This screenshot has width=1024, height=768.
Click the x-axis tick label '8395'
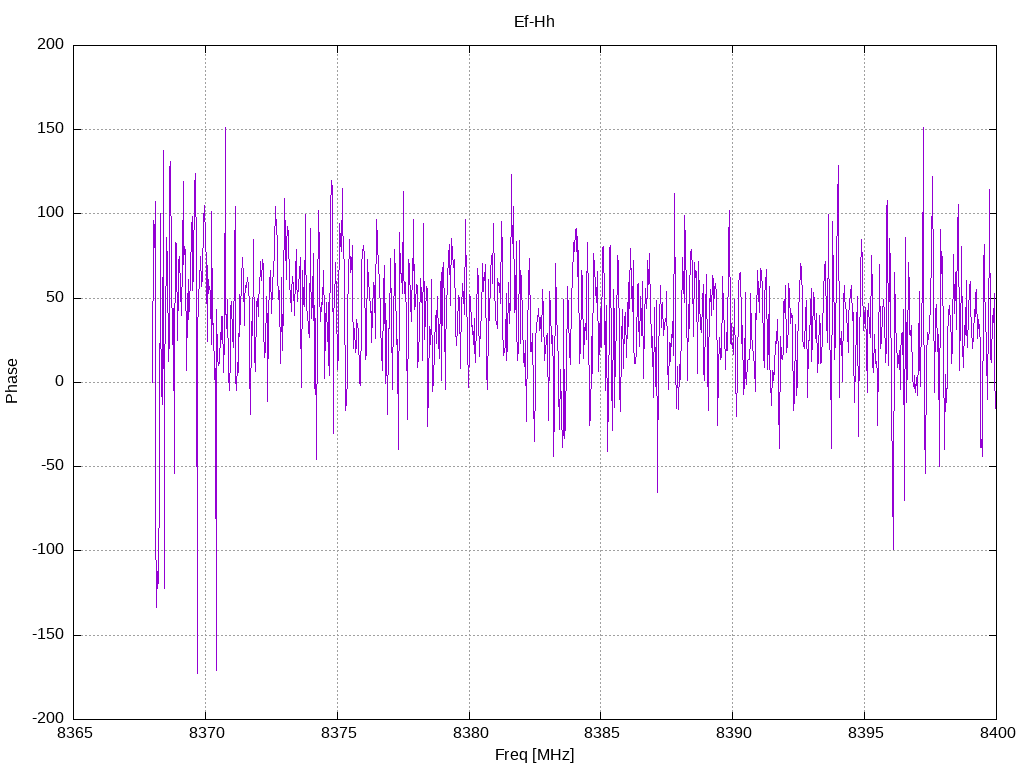pyautogui.click(x=865, y=733)
